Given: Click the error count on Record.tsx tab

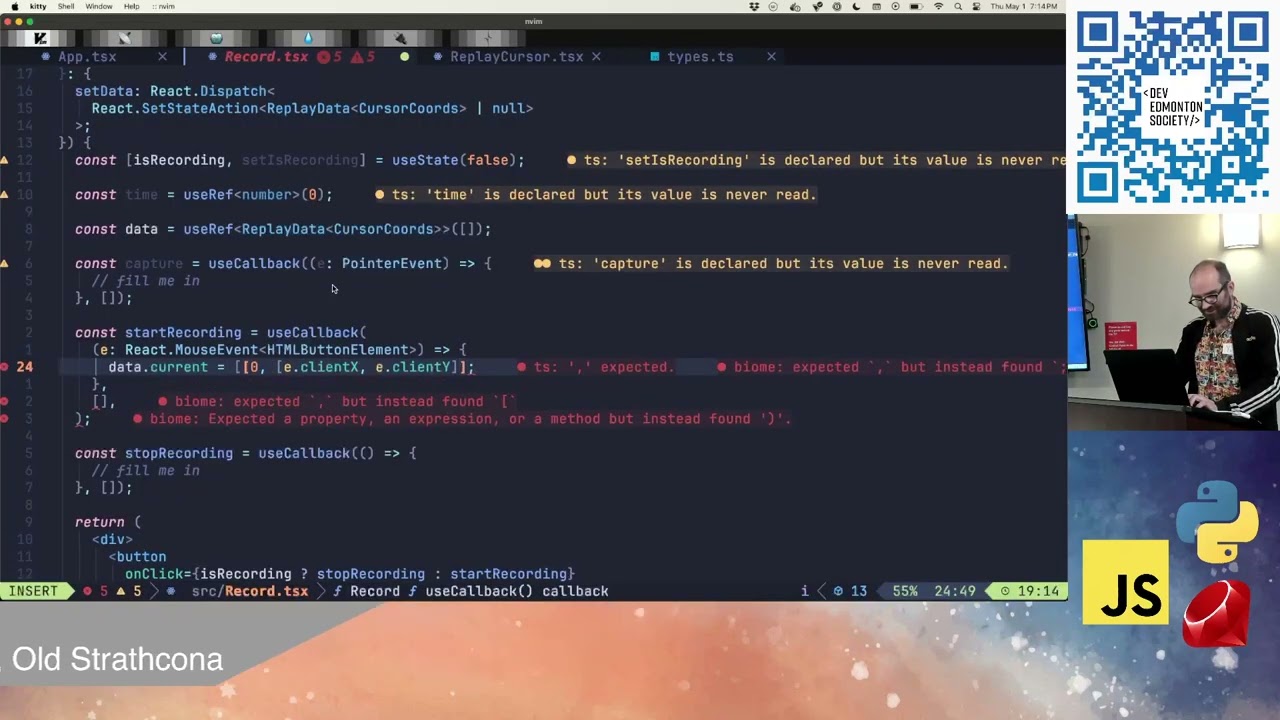Looking at the screenshot, I should [330, 57].
